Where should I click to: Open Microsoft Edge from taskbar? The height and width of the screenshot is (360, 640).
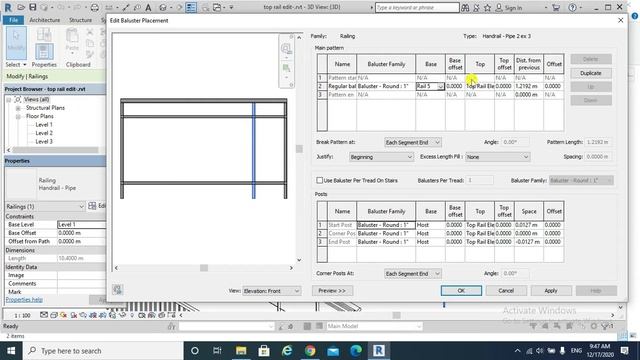click(356, 351)
